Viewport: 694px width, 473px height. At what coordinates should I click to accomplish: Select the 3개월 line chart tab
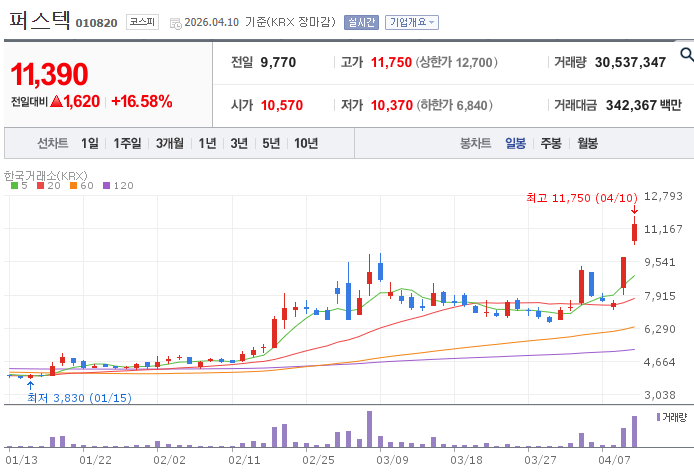[x=170, y=143]
